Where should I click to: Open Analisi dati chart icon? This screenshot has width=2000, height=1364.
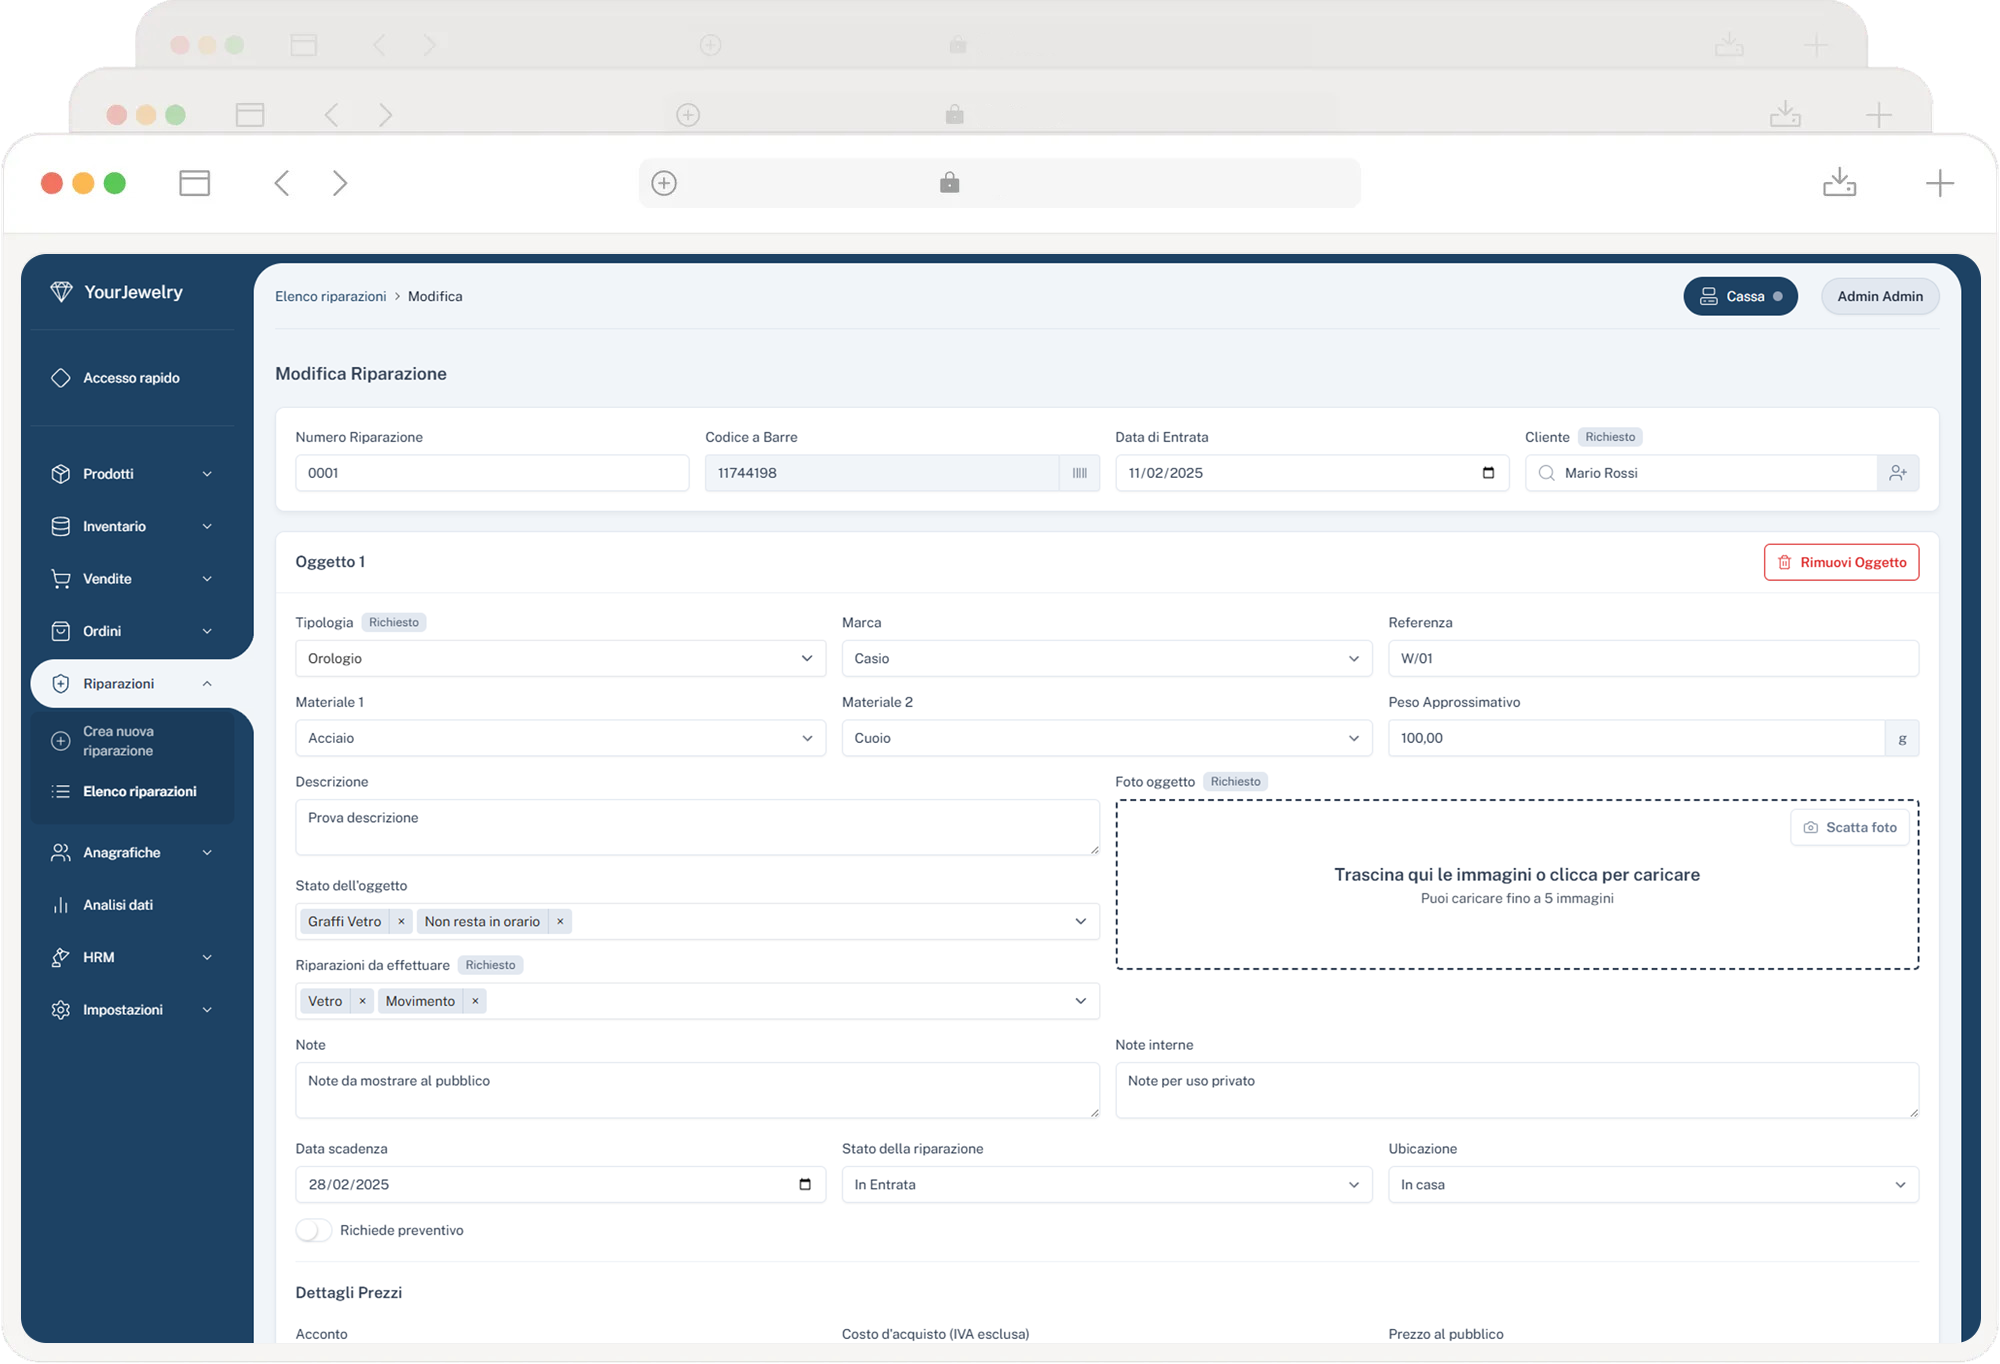tap(60, 904)
